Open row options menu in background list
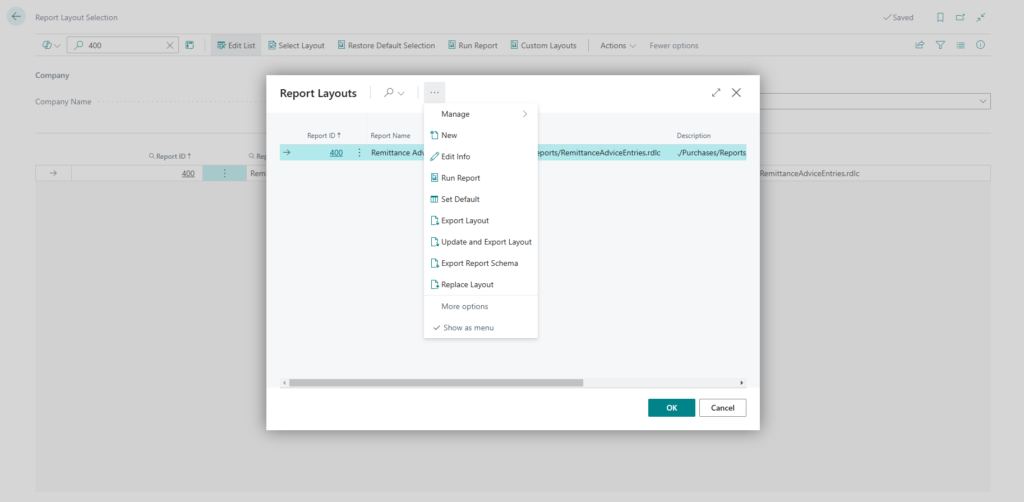 click(x=225, y=173)
